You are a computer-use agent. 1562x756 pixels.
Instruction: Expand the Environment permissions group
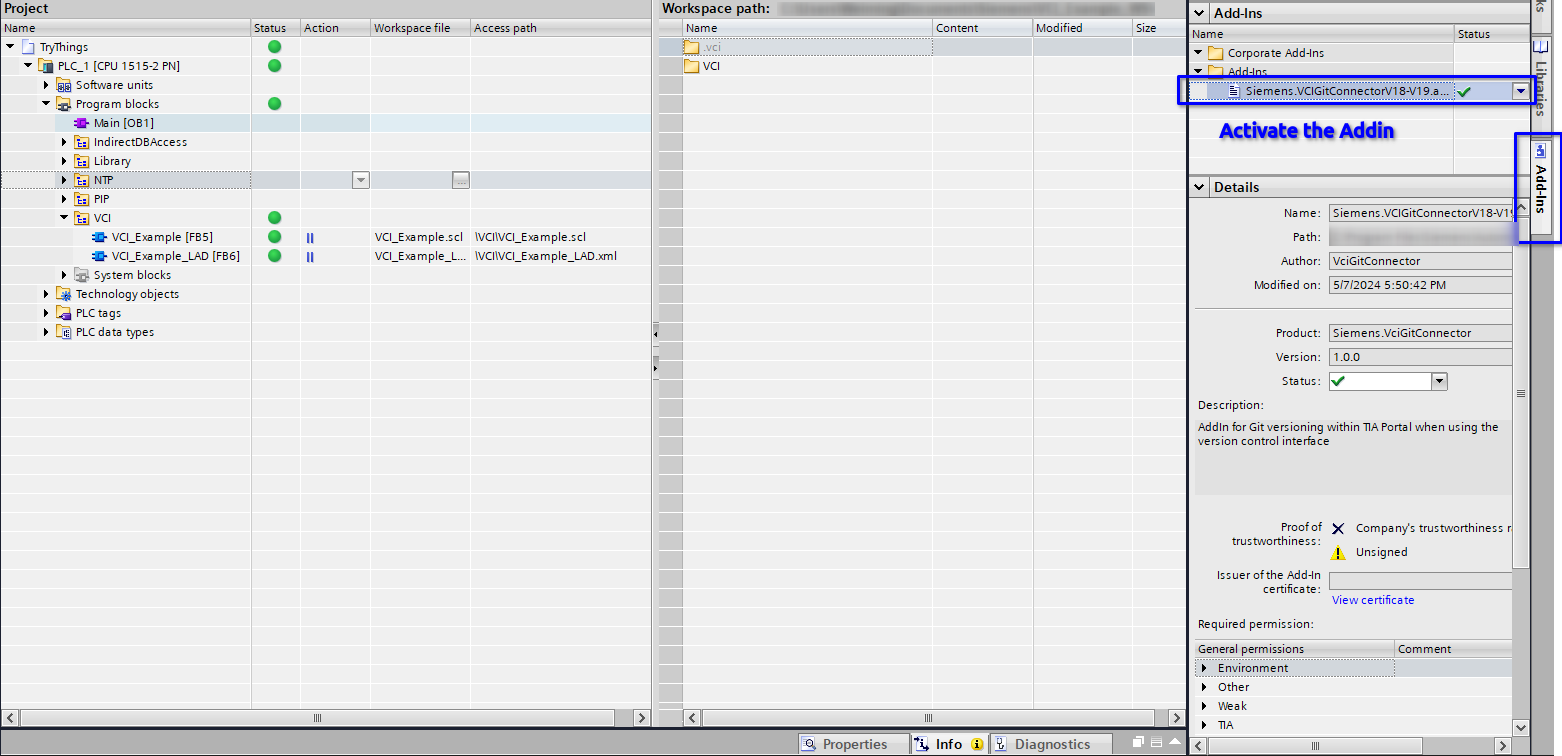tap(1205, 668)
